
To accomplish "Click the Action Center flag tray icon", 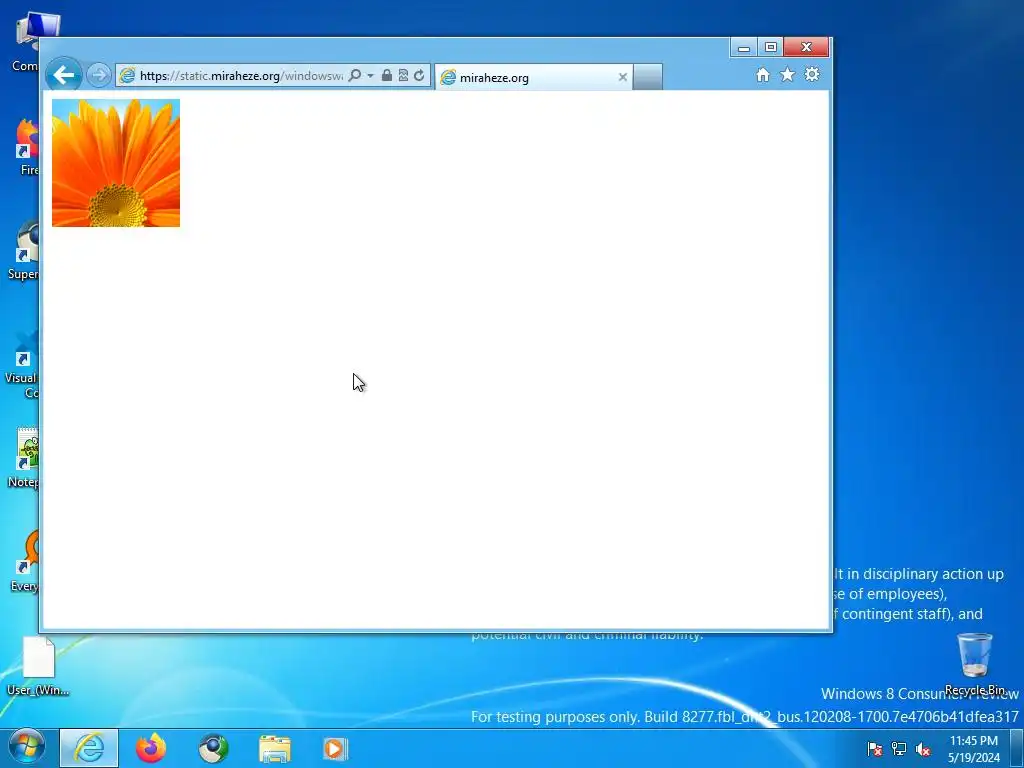I will [874, 749].
